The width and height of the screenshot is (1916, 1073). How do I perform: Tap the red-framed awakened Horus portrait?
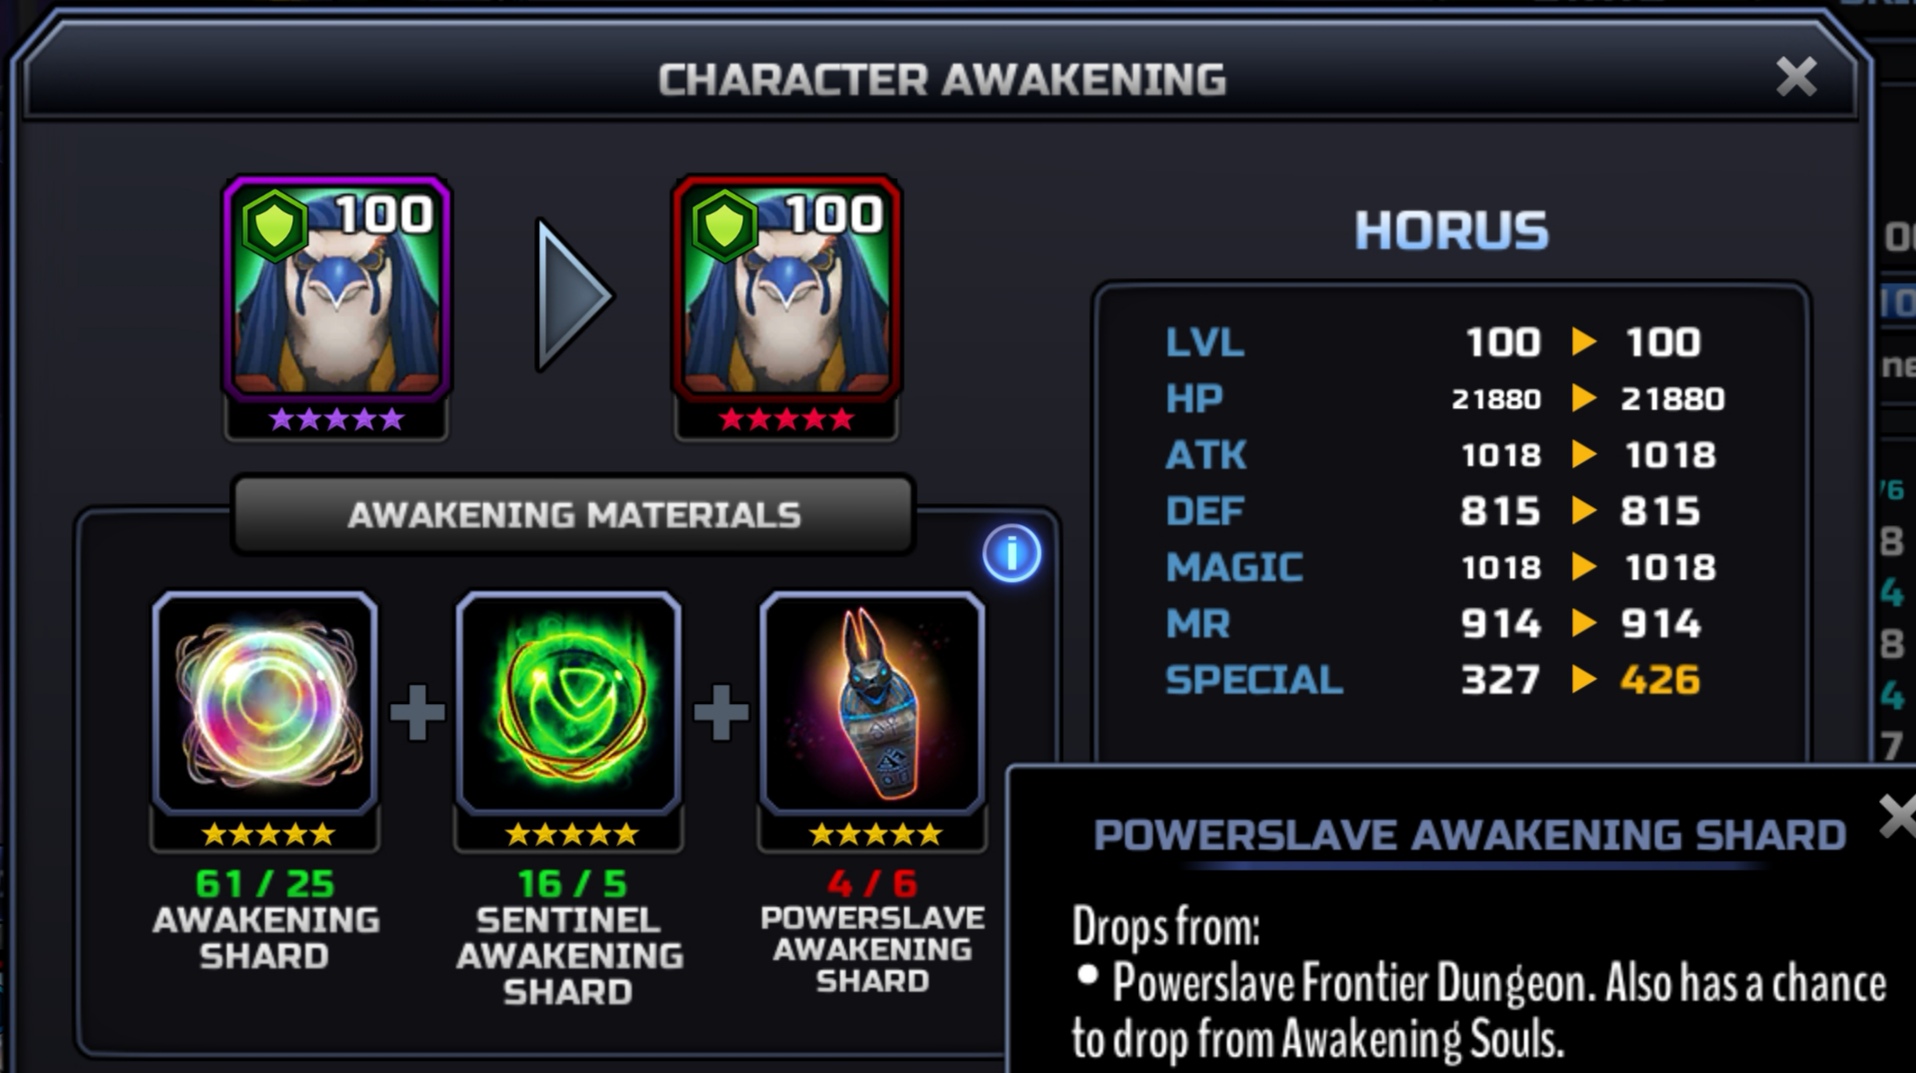click(787, 289)
